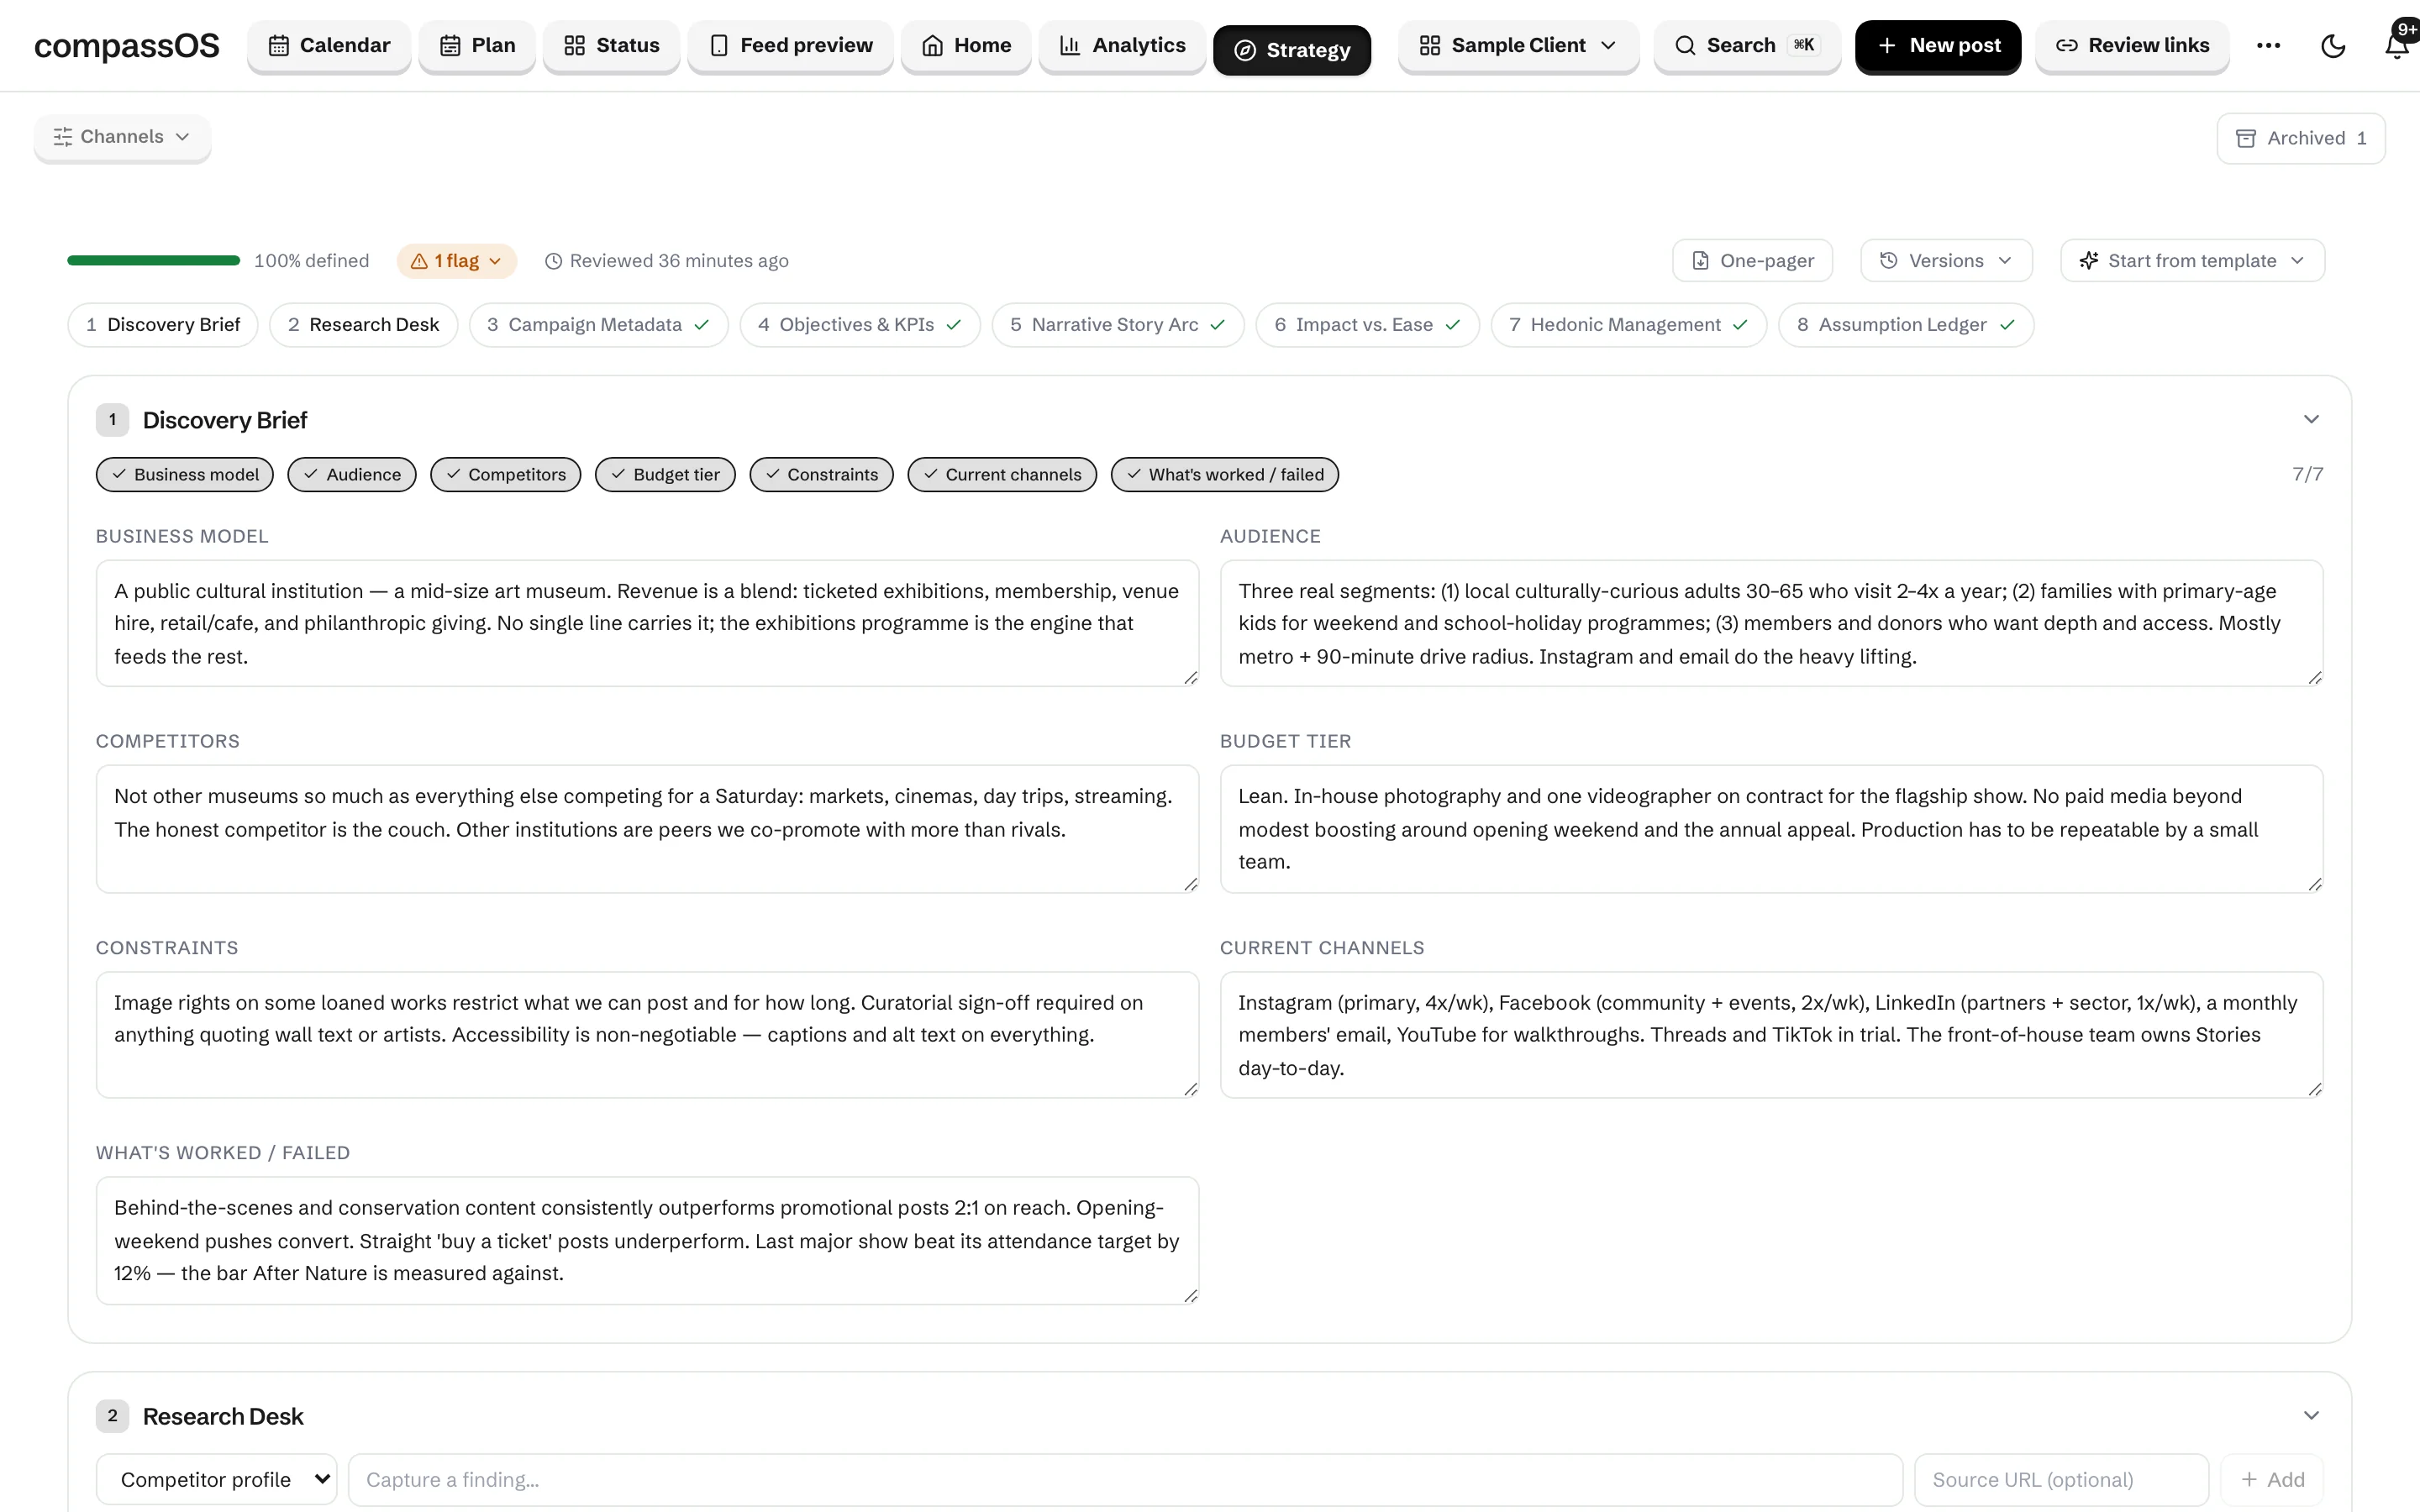This screenshot has width=2420, height=1512.
Task: Open Start from template dropdown
Action: (2192, 261)
